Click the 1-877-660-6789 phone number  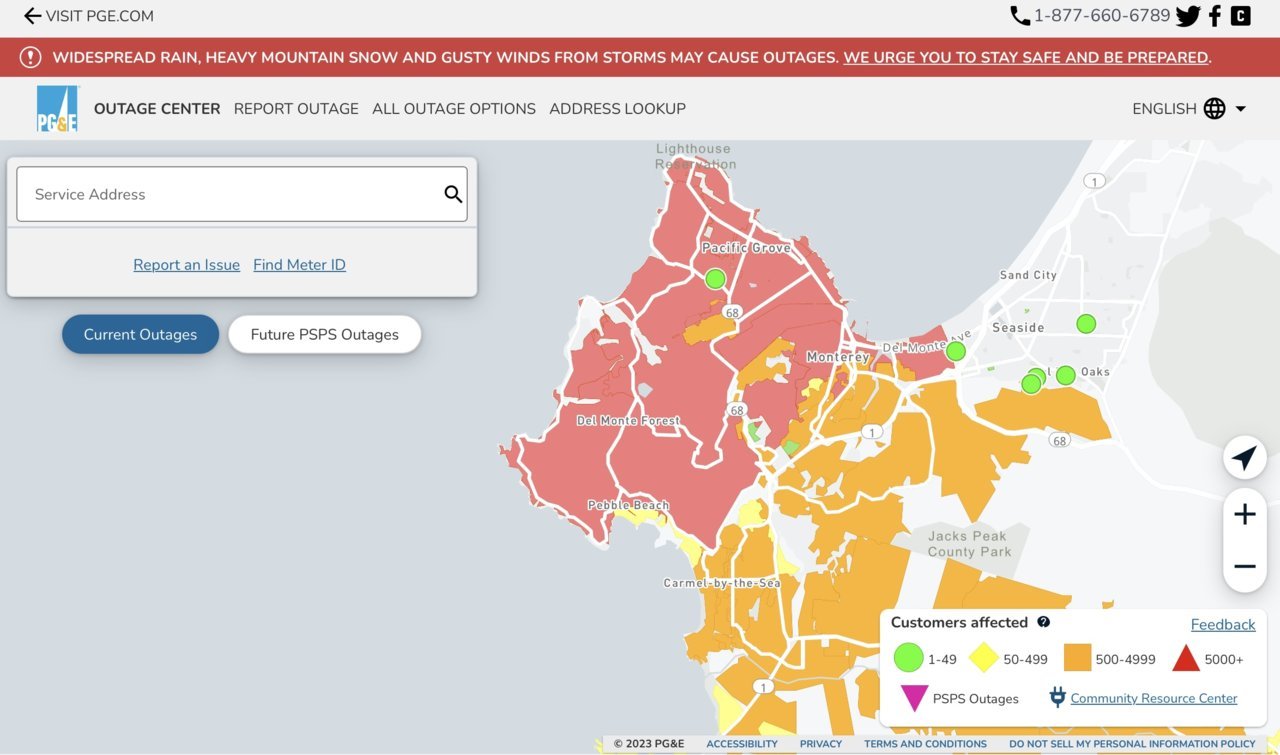[x=1102, y=16]
